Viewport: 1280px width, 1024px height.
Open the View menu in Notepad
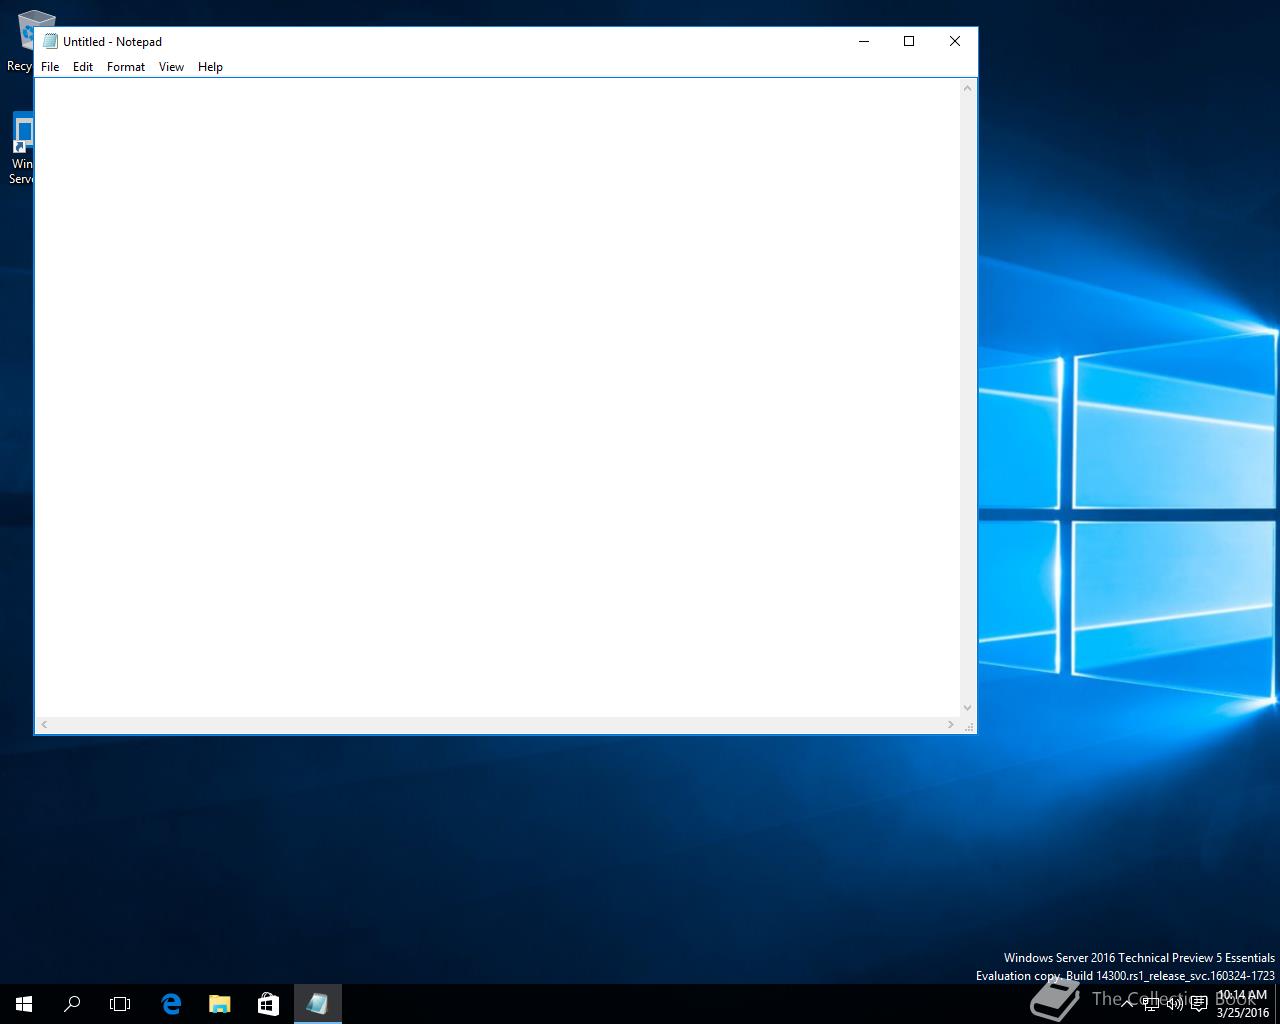pos(171,67)
